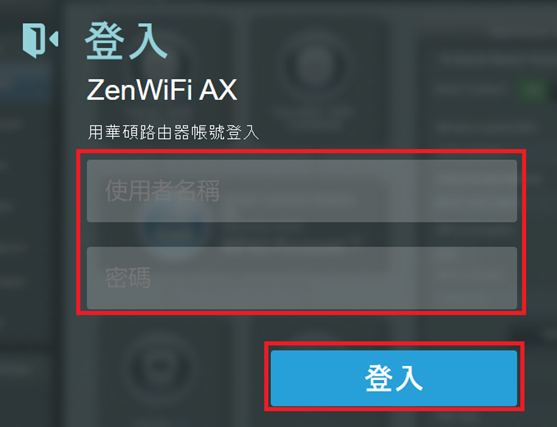Image resolution: width=557 pixels, height=427 pixels.
Task: Click the blurred blue circle behind the fields
Action: tap(176, 229)
